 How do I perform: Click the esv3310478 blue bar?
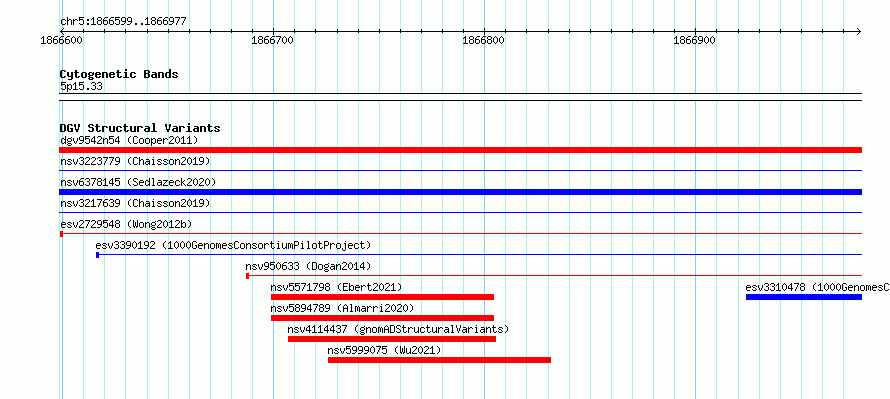804,297
